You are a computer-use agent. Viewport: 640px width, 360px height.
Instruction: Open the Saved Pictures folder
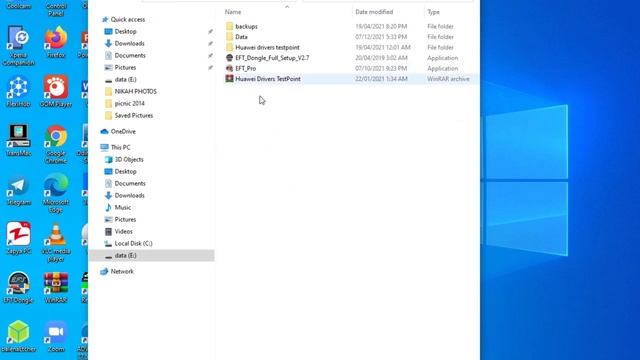(x=133, y=116)
